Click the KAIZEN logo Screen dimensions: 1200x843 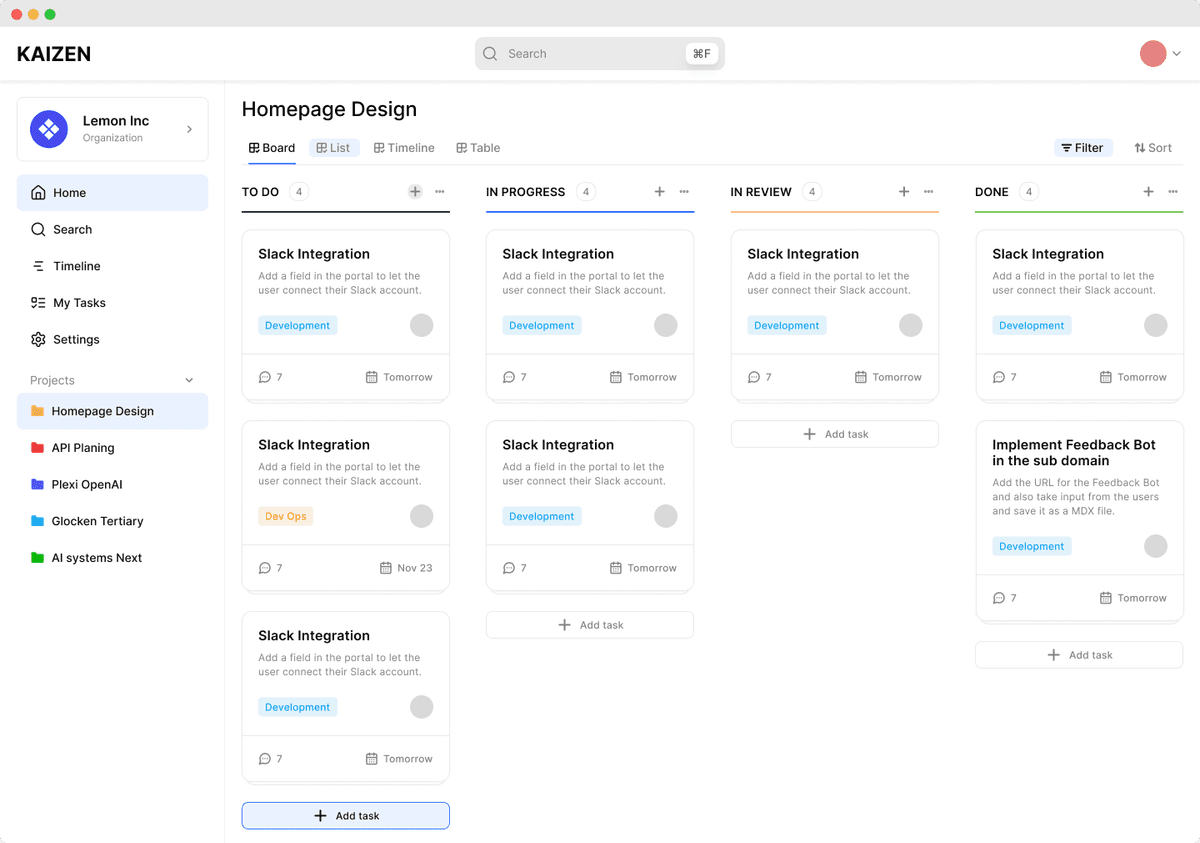[54, 54]
